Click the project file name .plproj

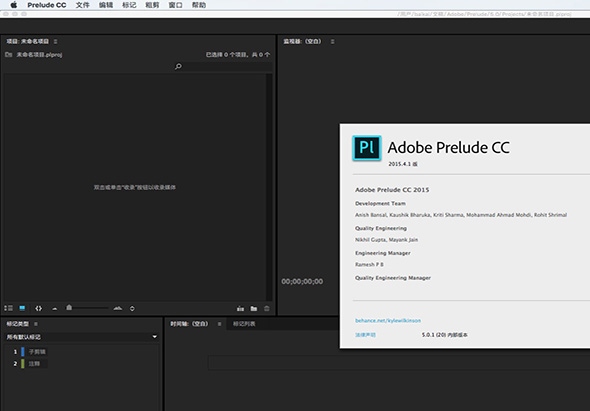[39, 55]
